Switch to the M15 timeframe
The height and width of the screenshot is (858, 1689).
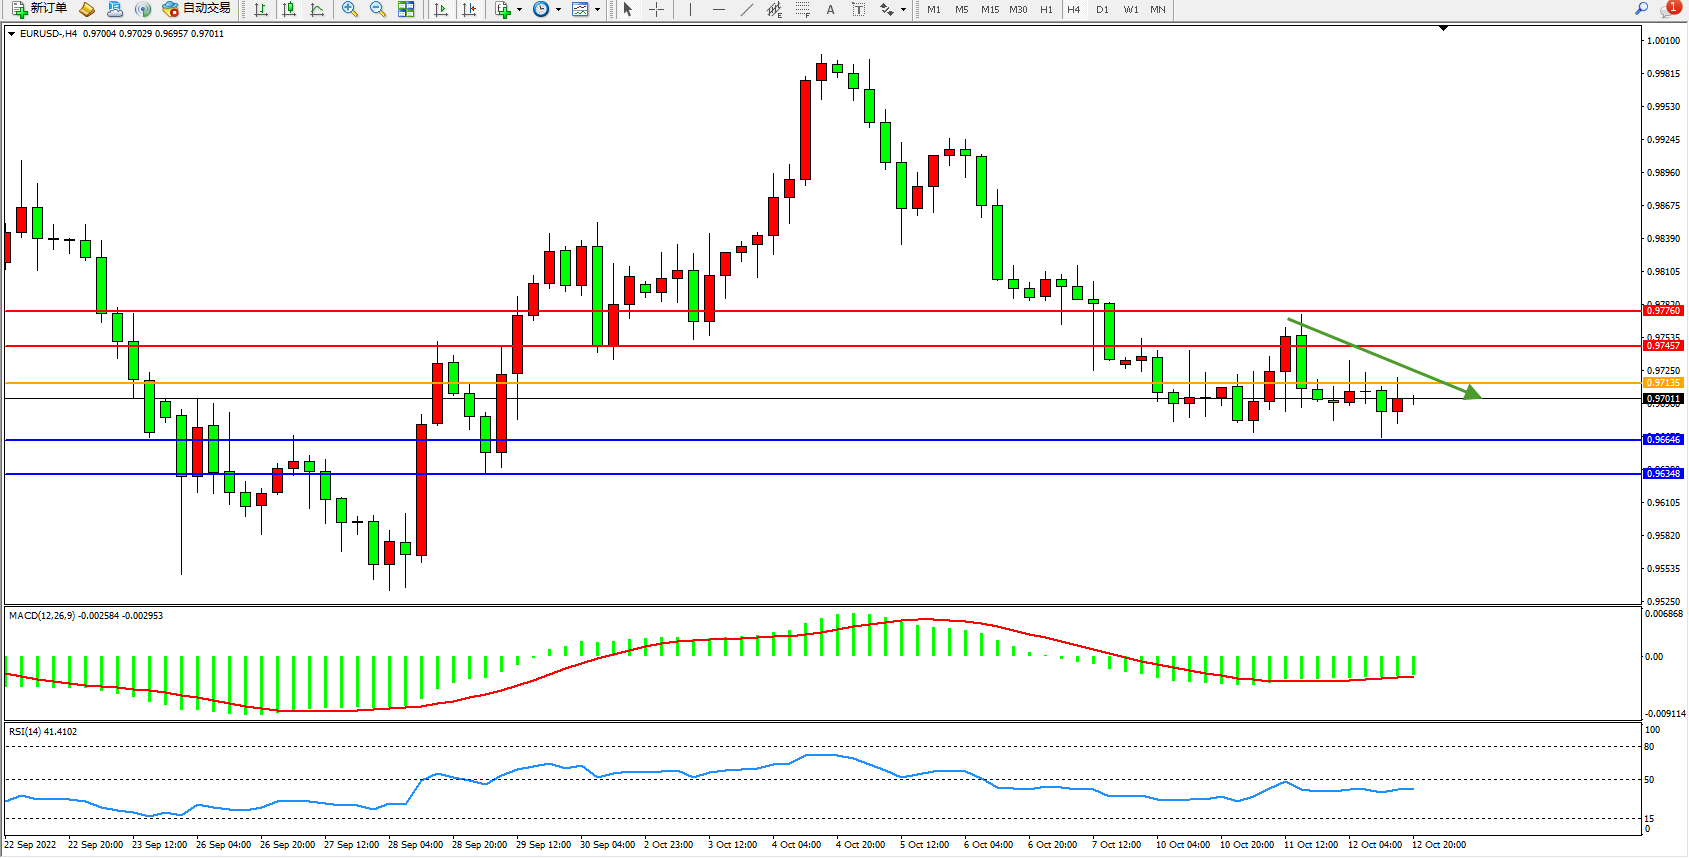pos(989,9)
